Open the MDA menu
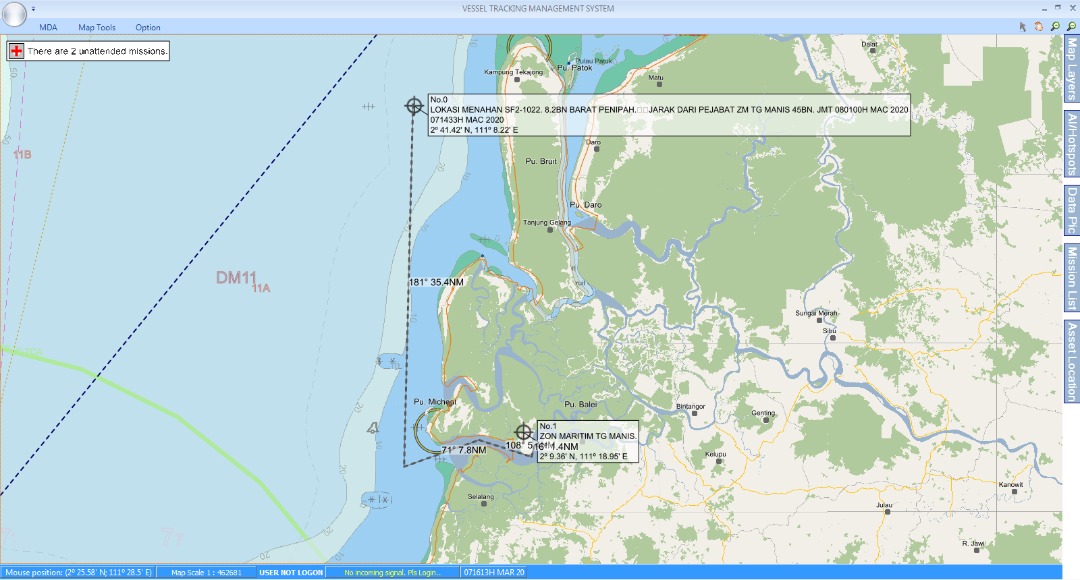The image size is (1080, 580). (48, 28)
